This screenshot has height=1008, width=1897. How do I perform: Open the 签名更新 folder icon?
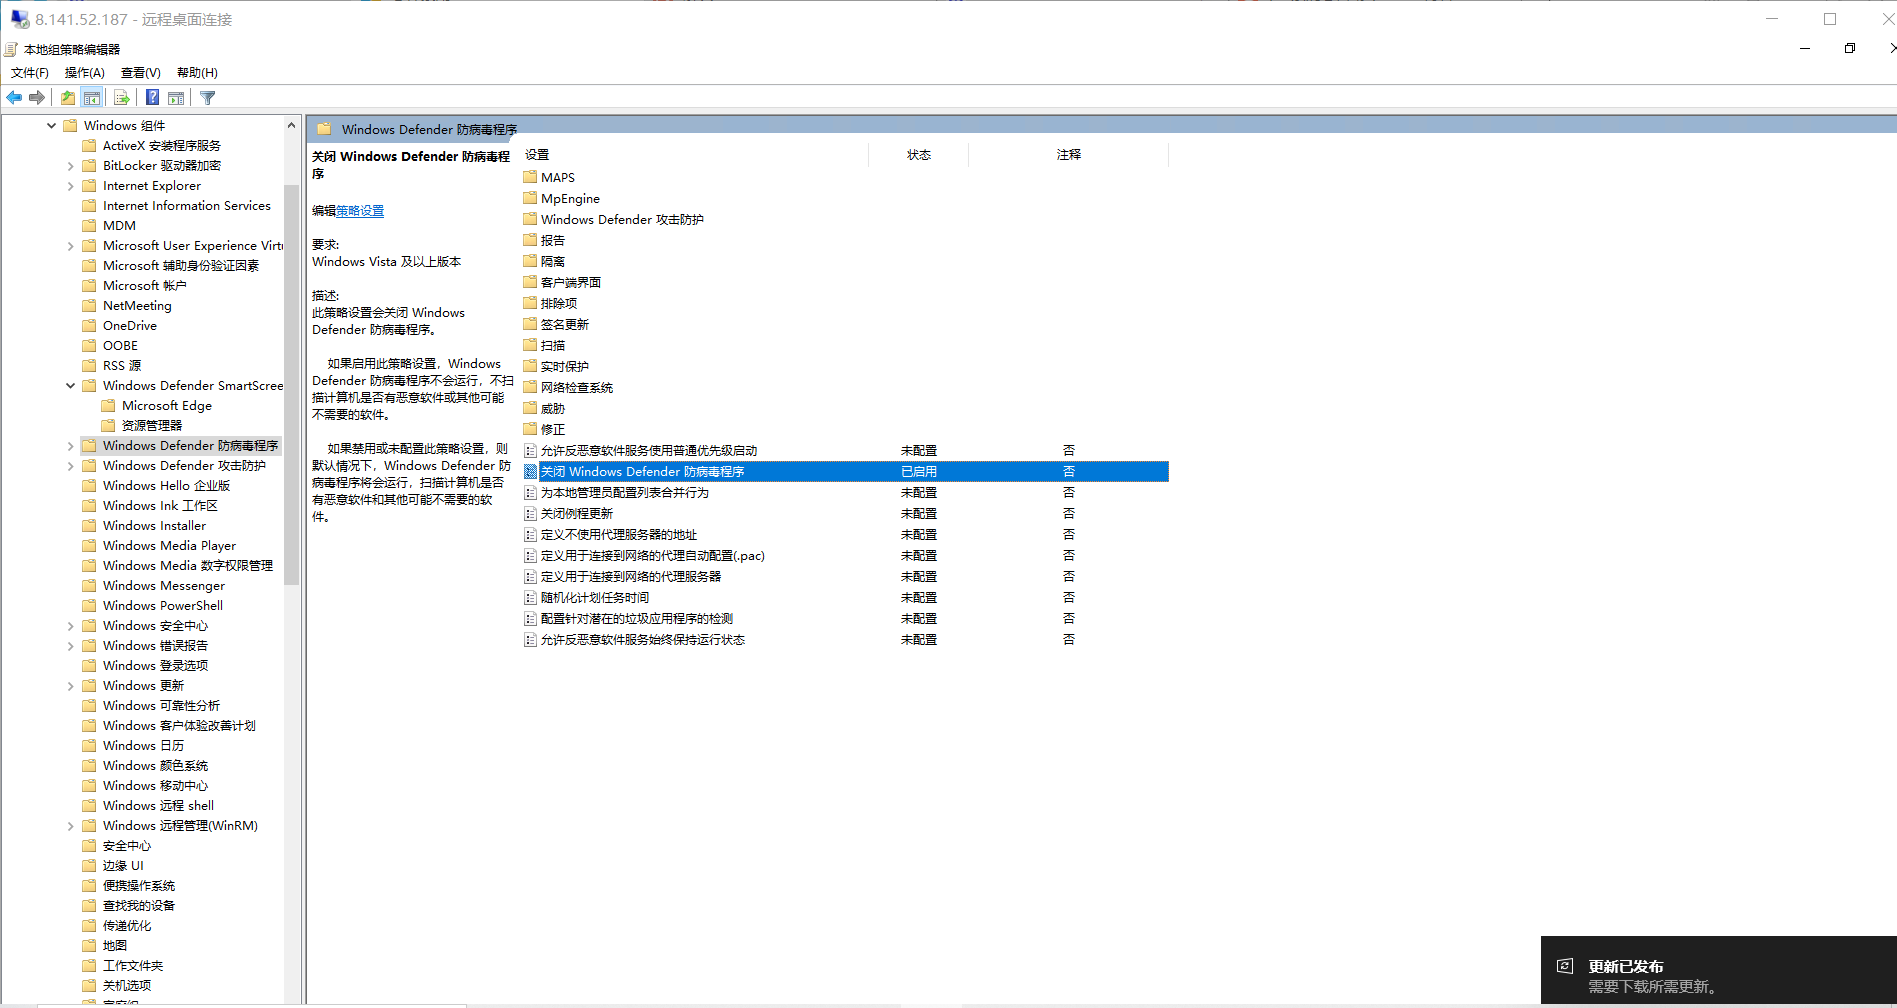click(x=530, y=324)
